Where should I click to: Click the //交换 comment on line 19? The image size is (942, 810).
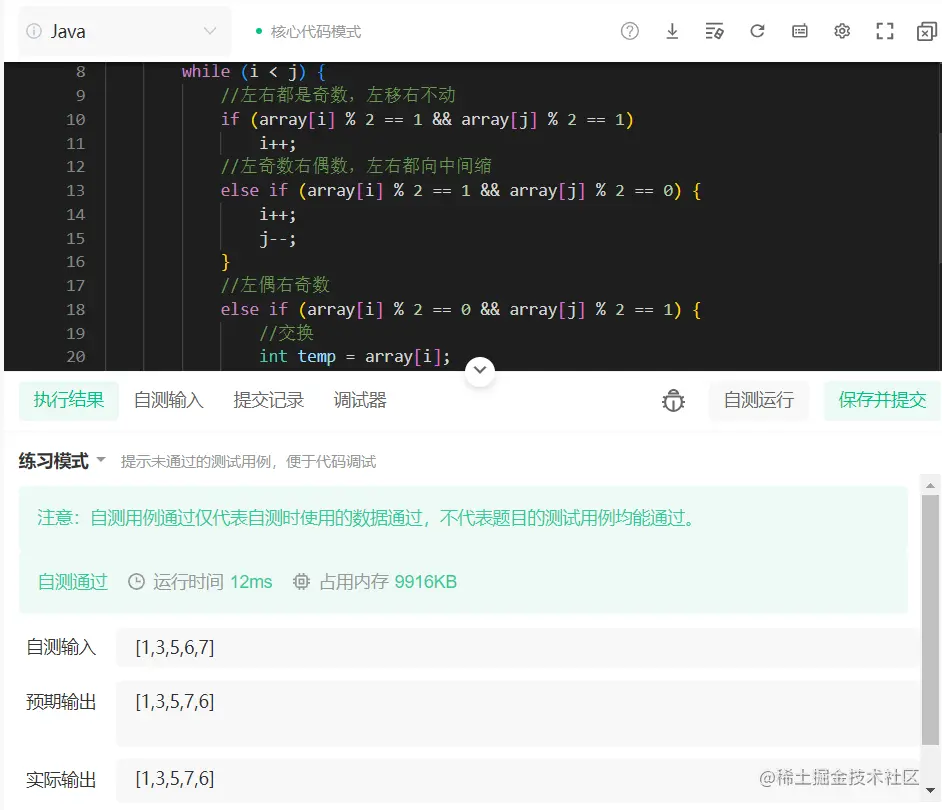(287, 333)
